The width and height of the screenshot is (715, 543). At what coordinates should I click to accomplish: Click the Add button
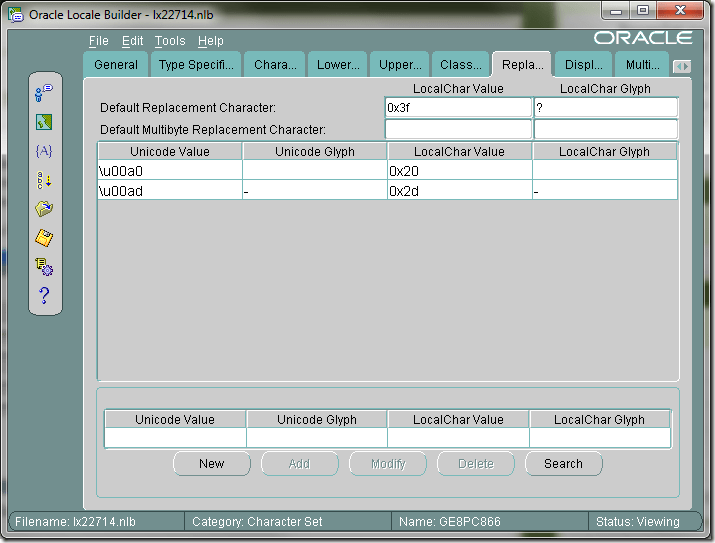(300, 464)
